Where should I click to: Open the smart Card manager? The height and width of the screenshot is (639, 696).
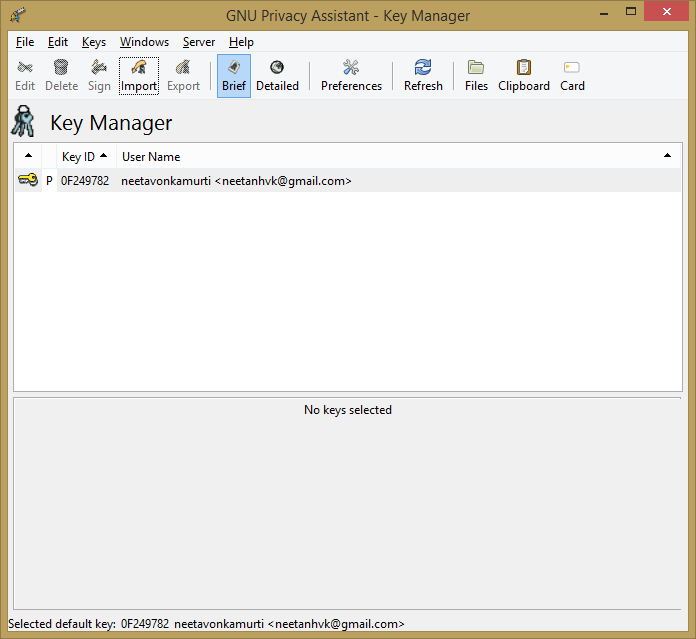tap(572, 69)
